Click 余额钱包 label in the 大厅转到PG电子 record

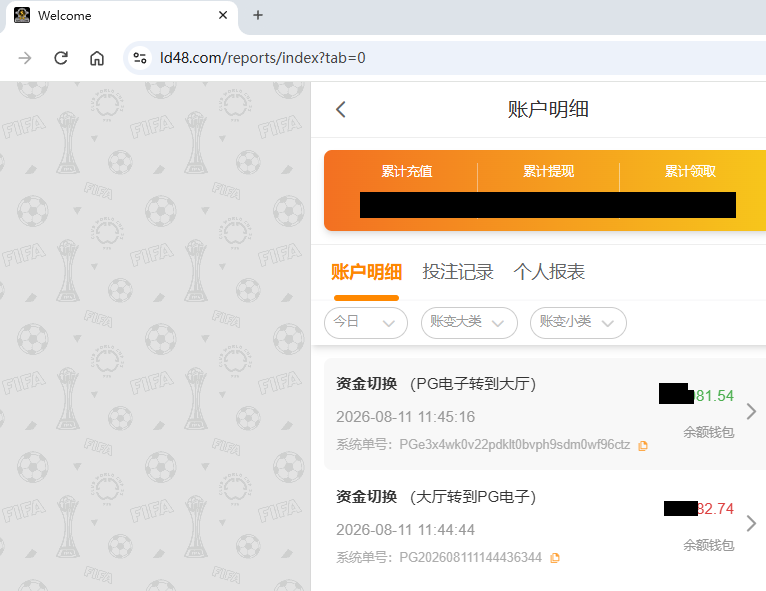point(708,545)
